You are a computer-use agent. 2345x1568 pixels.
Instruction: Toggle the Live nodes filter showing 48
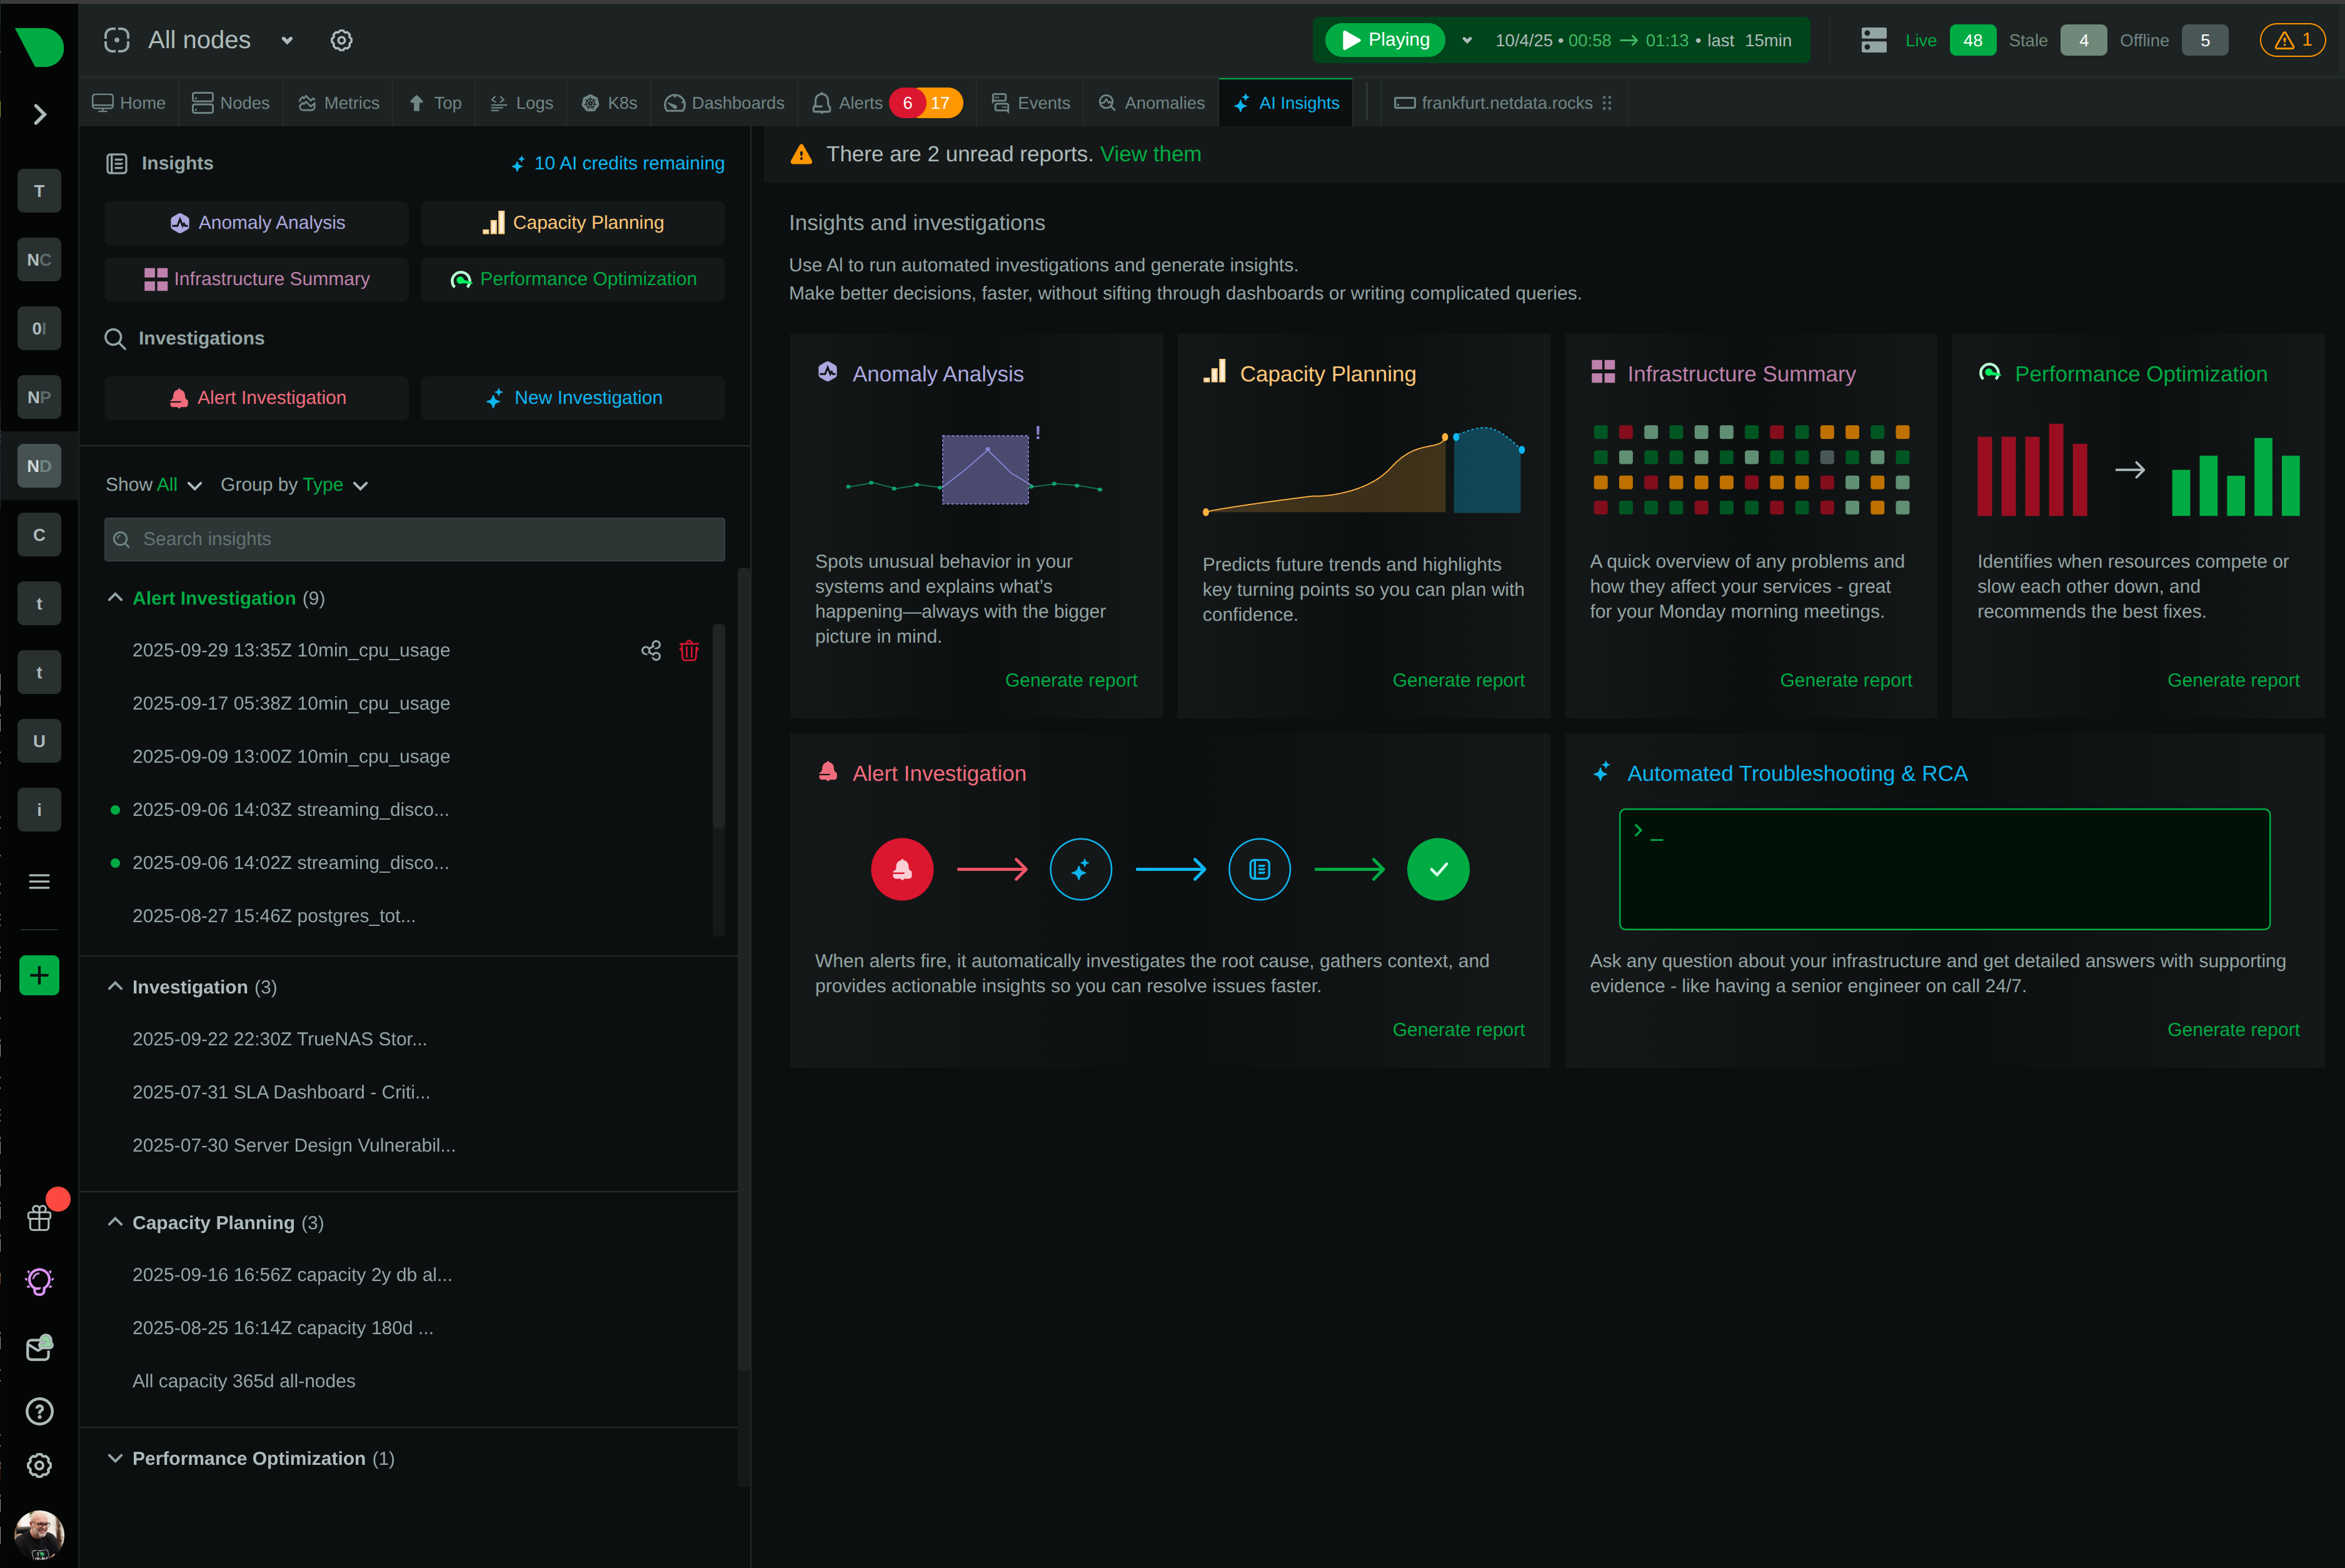click(x=1971, y=40)
